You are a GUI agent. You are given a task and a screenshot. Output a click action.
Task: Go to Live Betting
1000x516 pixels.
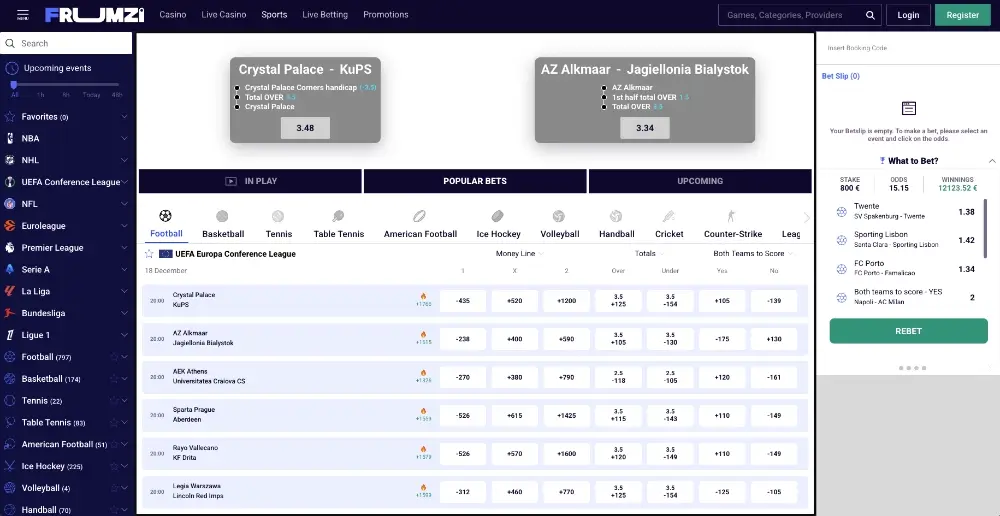click(325, 15)
